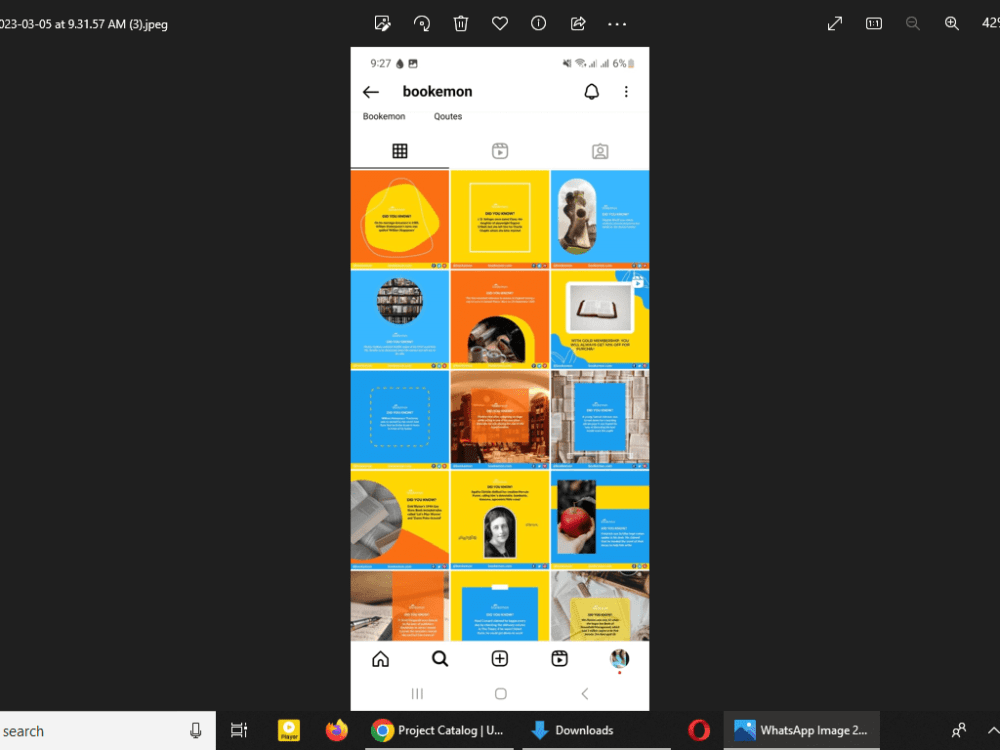This screenshot has height=750, width=1000.
Task: Open file info with the info icon
Action: pos(538,24)
